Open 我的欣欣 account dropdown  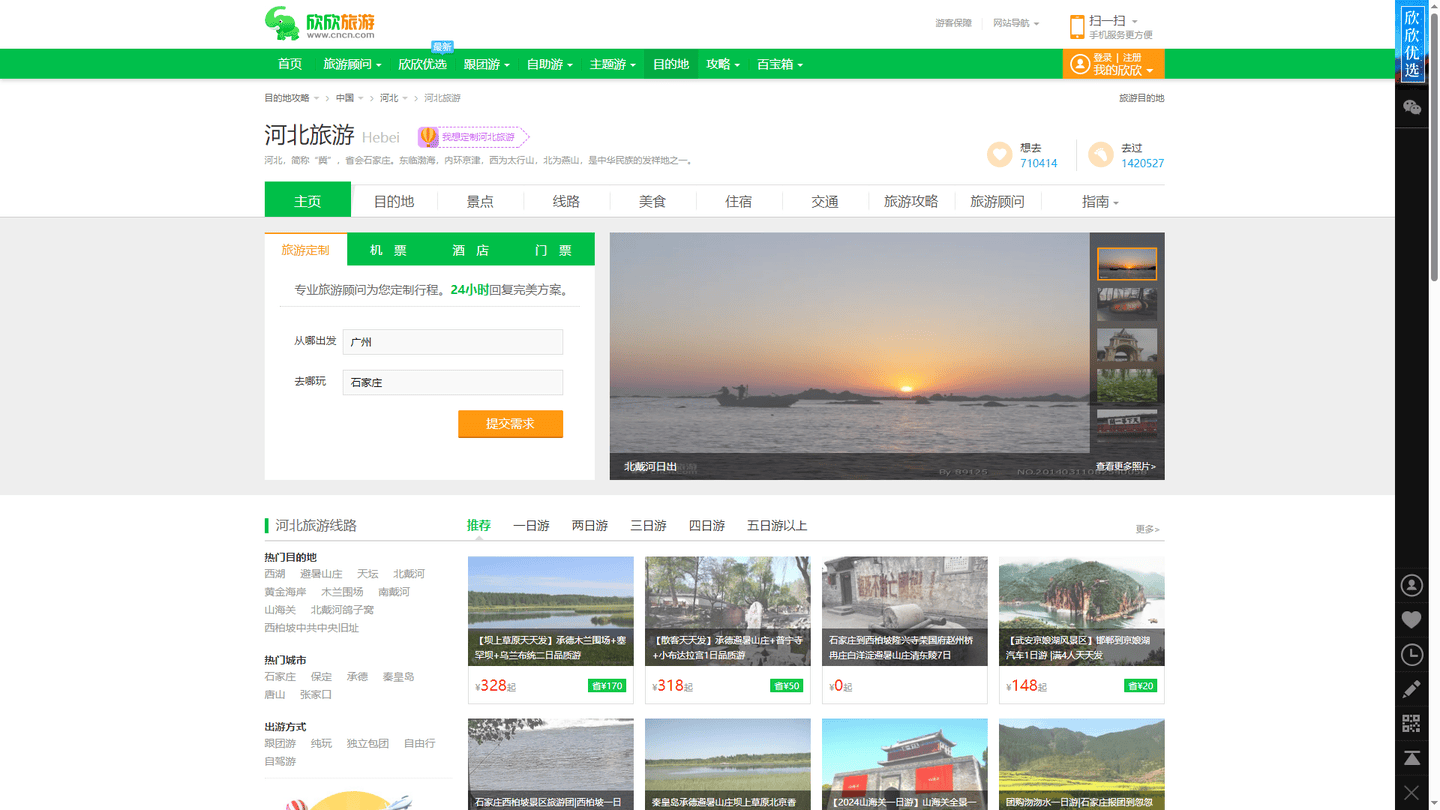tap(1123, 70)
